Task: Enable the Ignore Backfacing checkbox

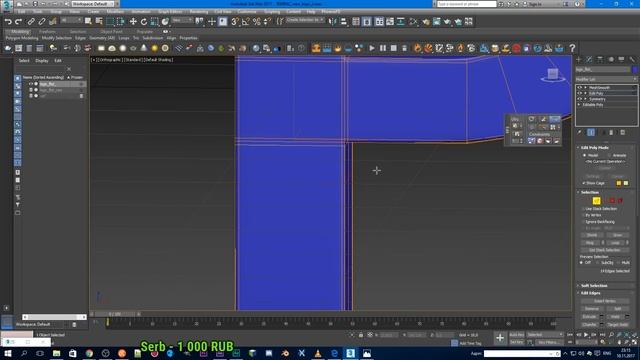Action: coord(584,222)
